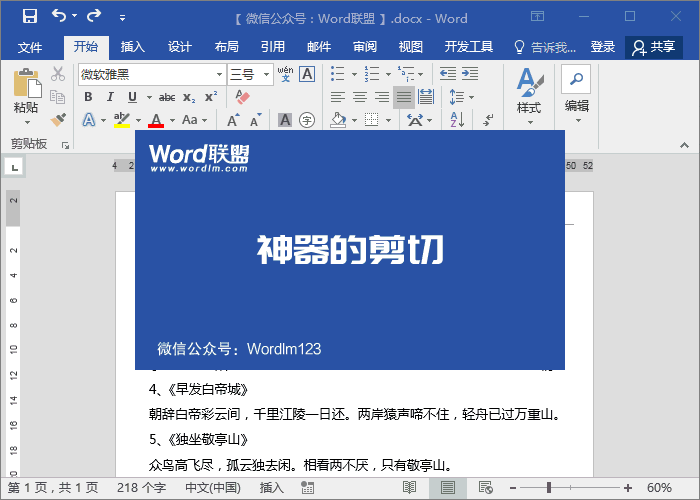Open the 编辑 editing menu
Image resolution: width=700 pixels, height=500 pixels.
coord(576,94)
